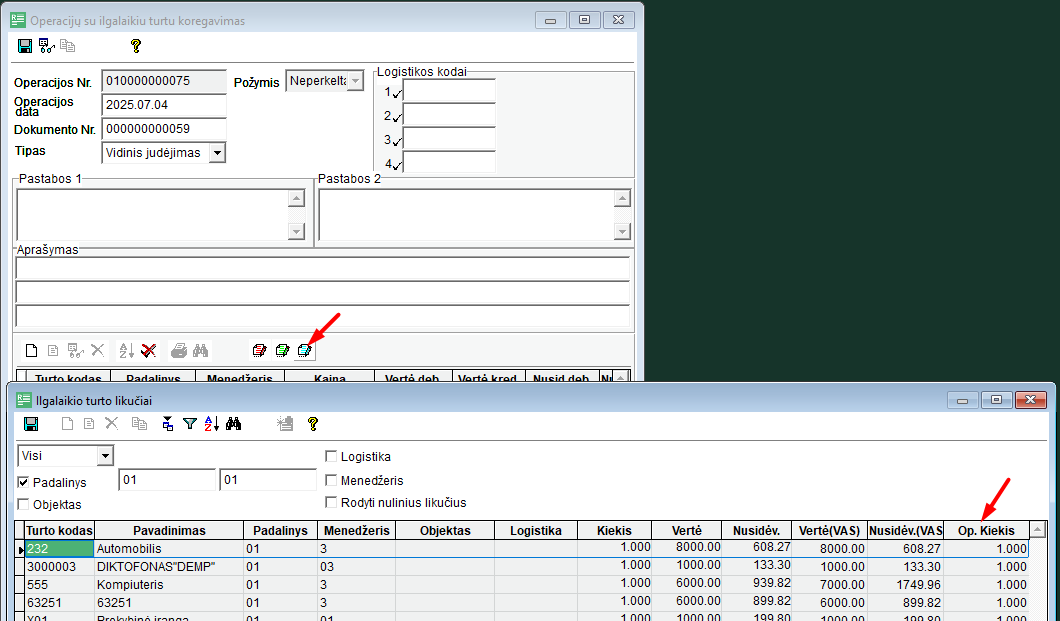This screenshot has height=621, width=1060.
Task: Click the greyed scissors-edit icon in the rows toolbar
Action: 76,350
